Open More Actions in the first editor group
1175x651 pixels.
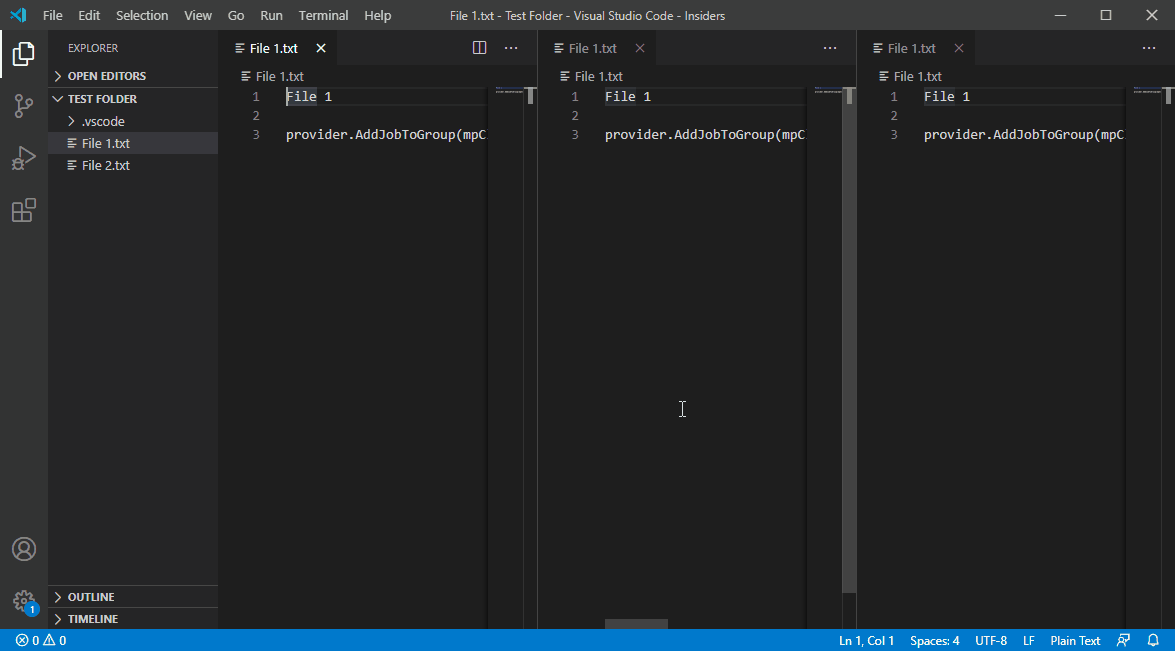click(x=511, y=47)
